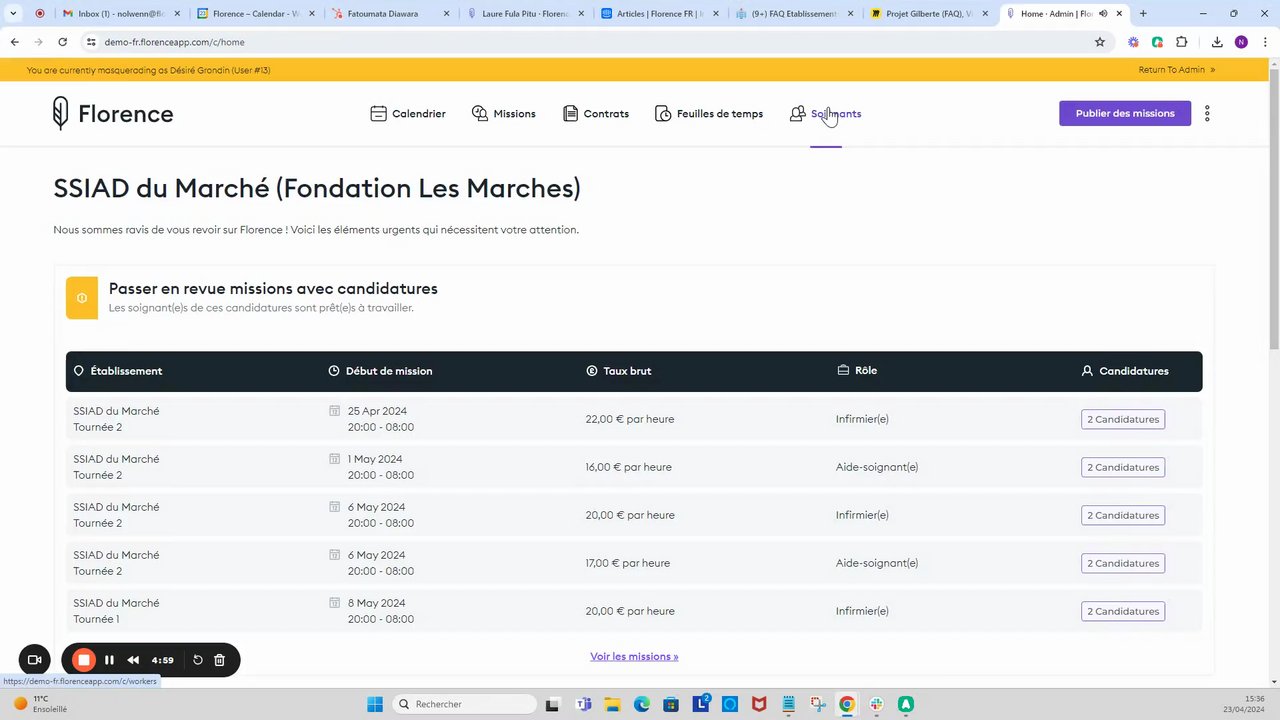Go to the Contrats section
This screenshot has width=1280, height=720.
pyautogui.click(x=595, y=114)
